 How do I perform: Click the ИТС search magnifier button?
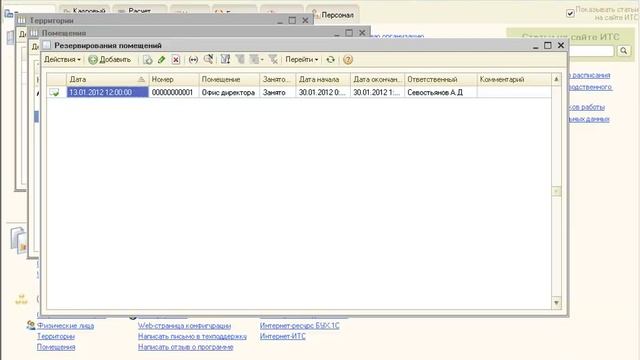[x=624, y=51]
